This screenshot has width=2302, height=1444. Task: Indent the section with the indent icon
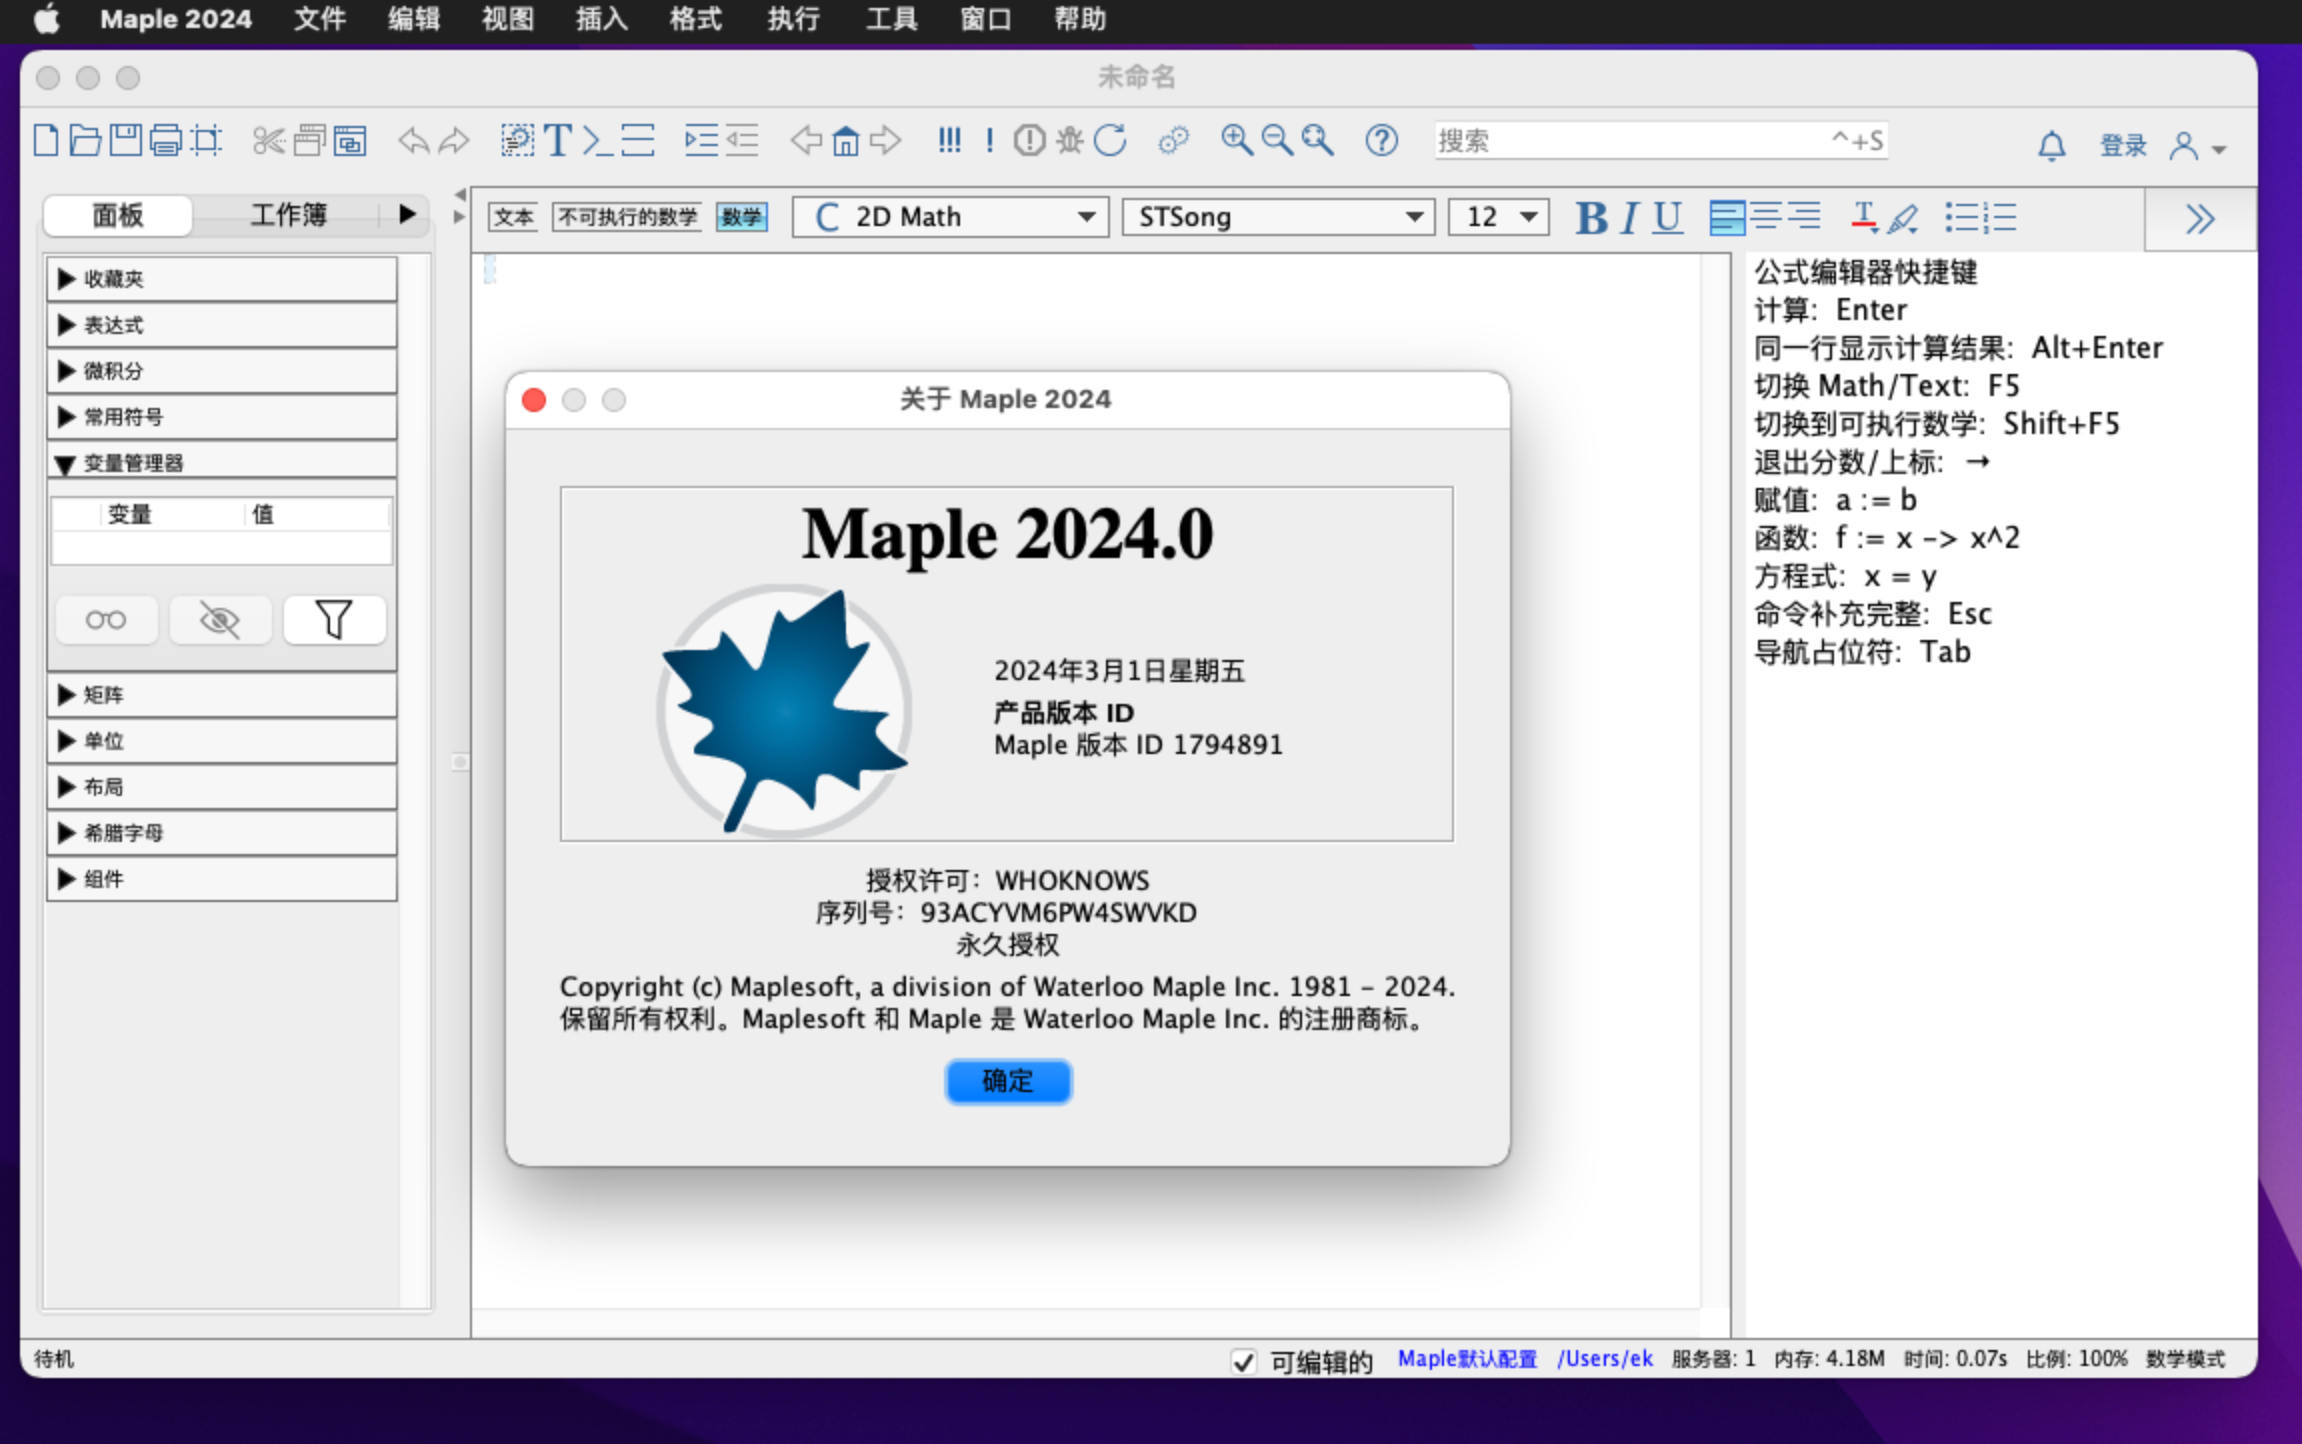(701, 140)
